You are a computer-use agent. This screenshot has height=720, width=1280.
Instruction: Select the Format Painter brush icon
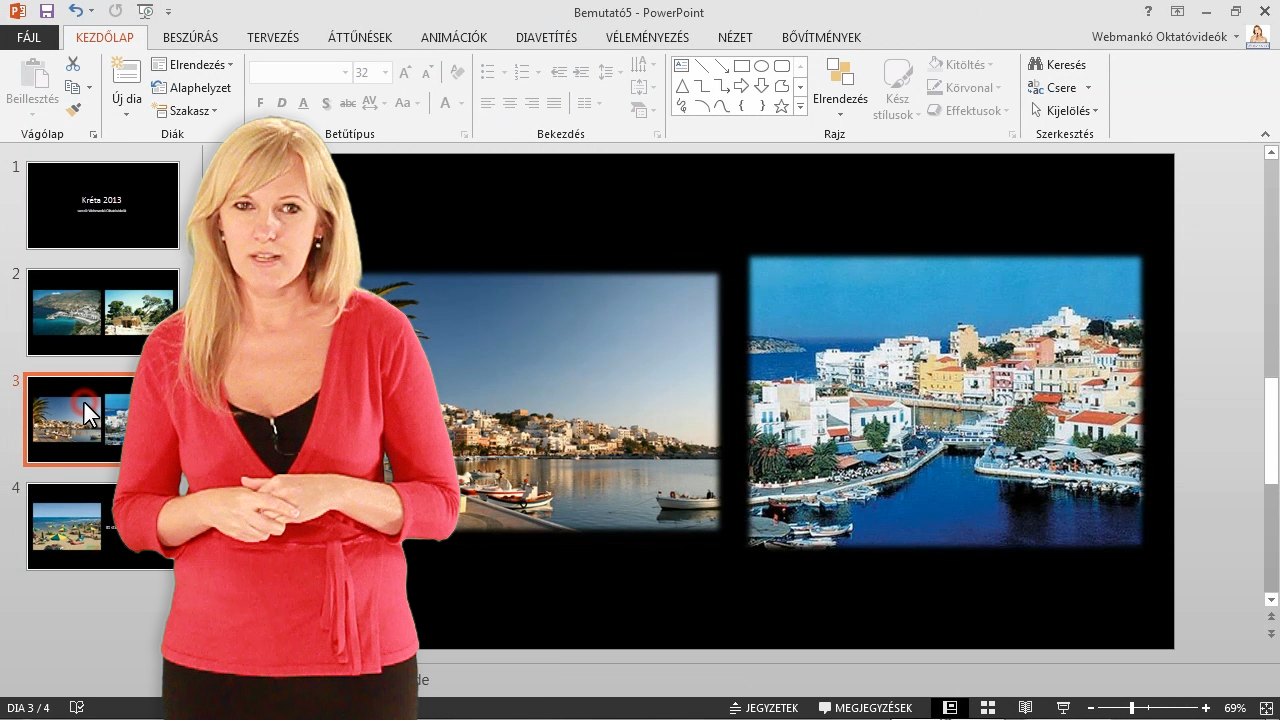tap(73, 110)
